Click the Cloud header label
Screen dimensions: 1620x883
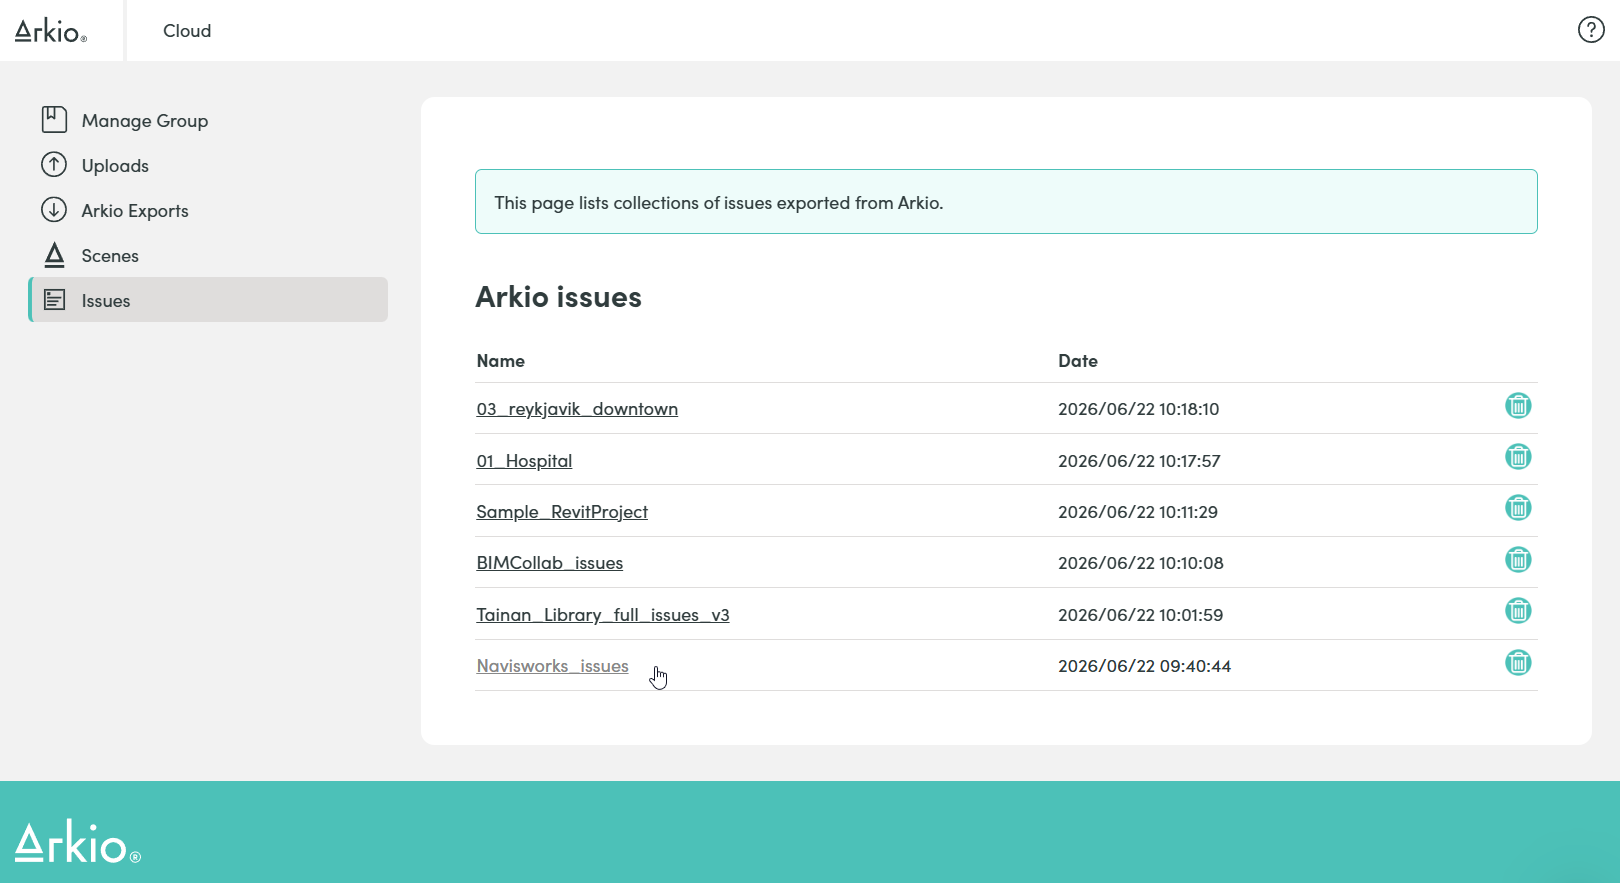tap(187, 31)
